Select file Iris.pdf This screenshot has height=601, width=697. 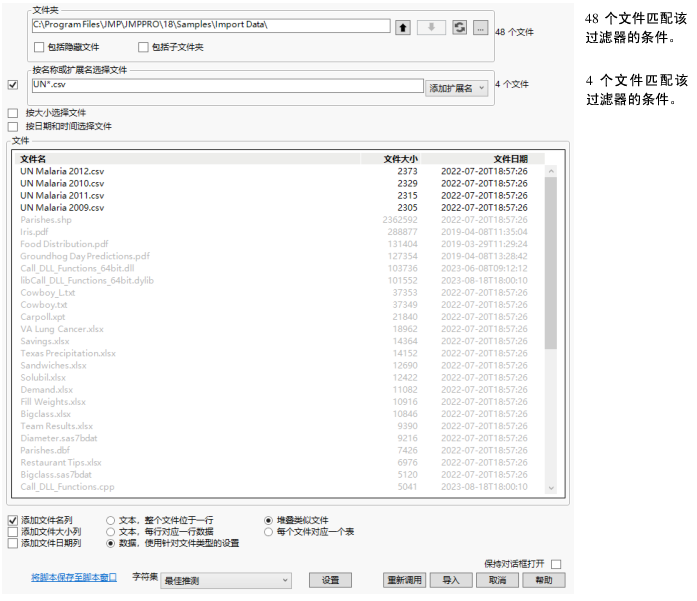[34, 232]
